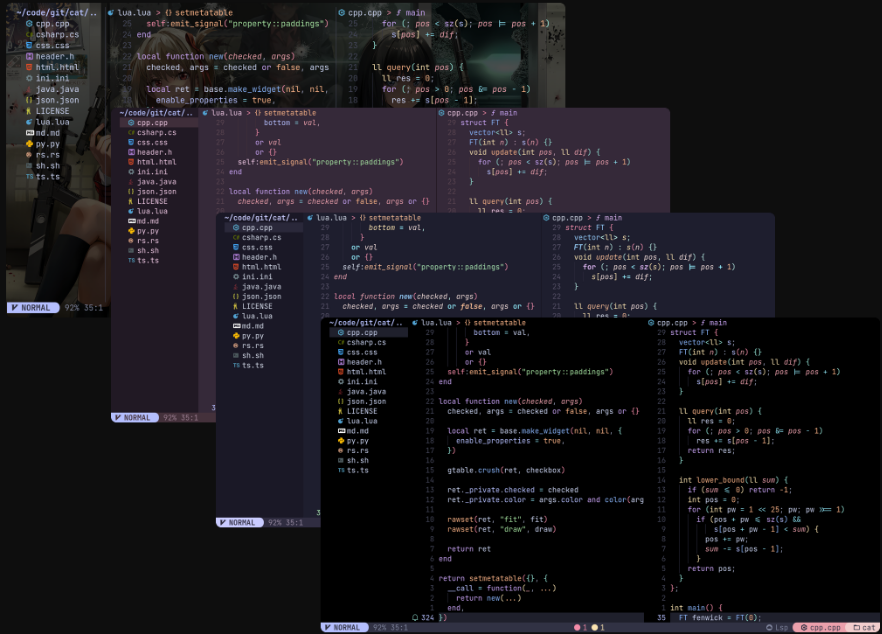Open html.html in the wallpaper window tree
Viewport: 882px width, 634px height.
point(57,67)
